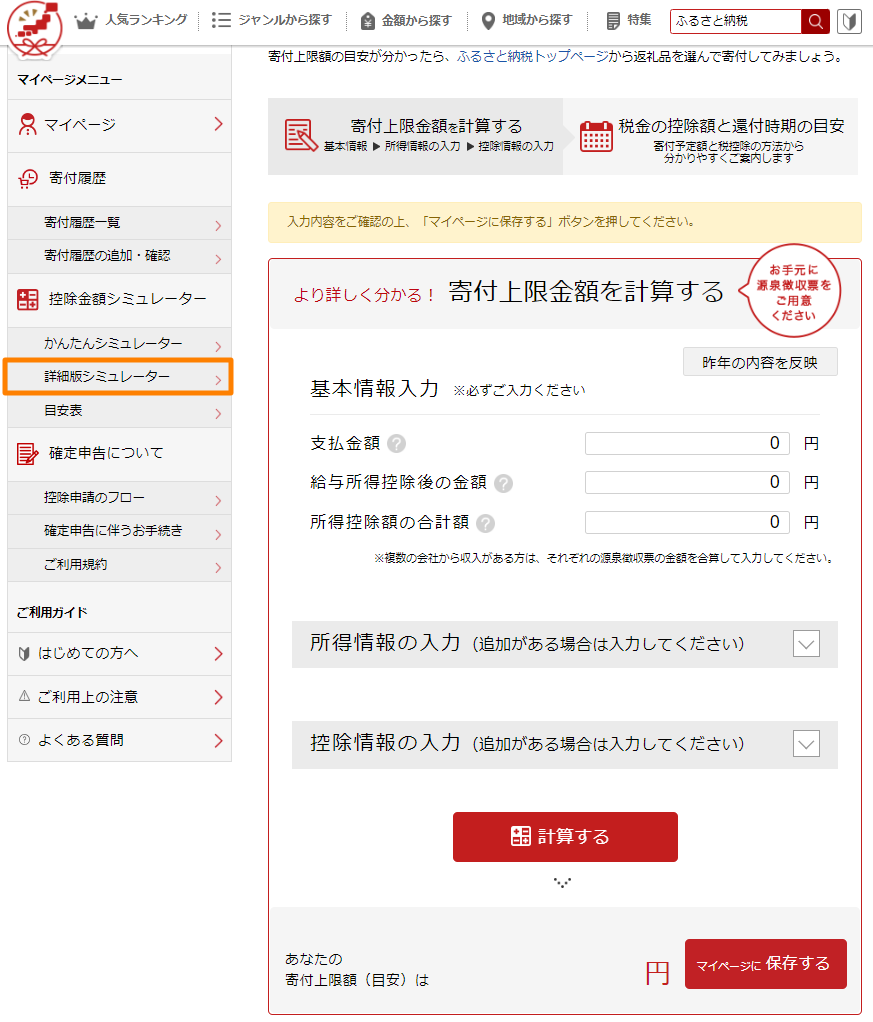The width and height of the screenshot is (873, 1022).
Task: Click the calculator icon beside 控除金額シミュレーター
Action: [x=27, y=300]
